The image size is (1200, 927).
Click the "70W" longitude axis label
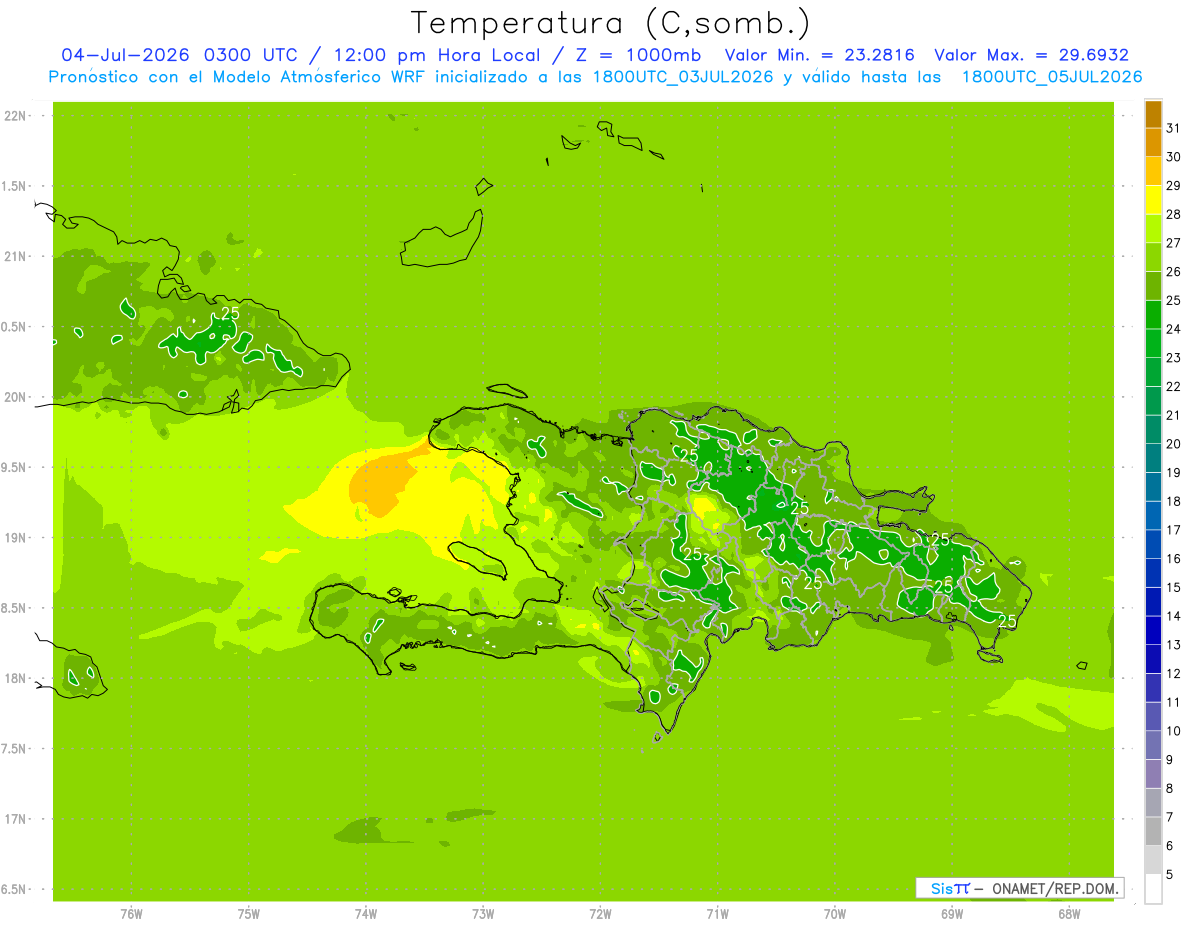[x=835, y=914]
